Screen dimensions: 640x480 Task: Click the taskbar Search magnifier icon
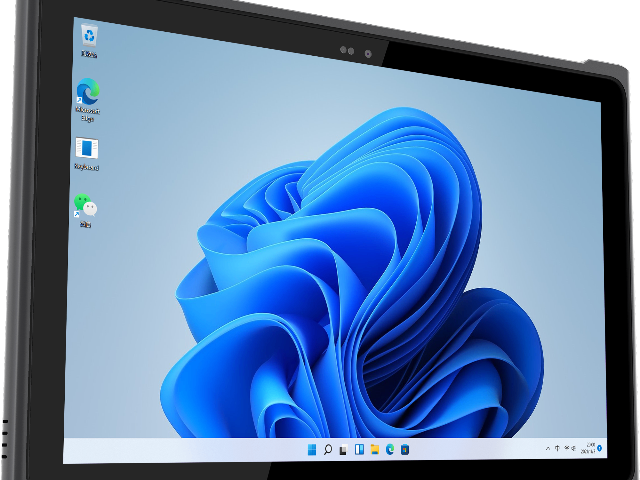(328, 449)
